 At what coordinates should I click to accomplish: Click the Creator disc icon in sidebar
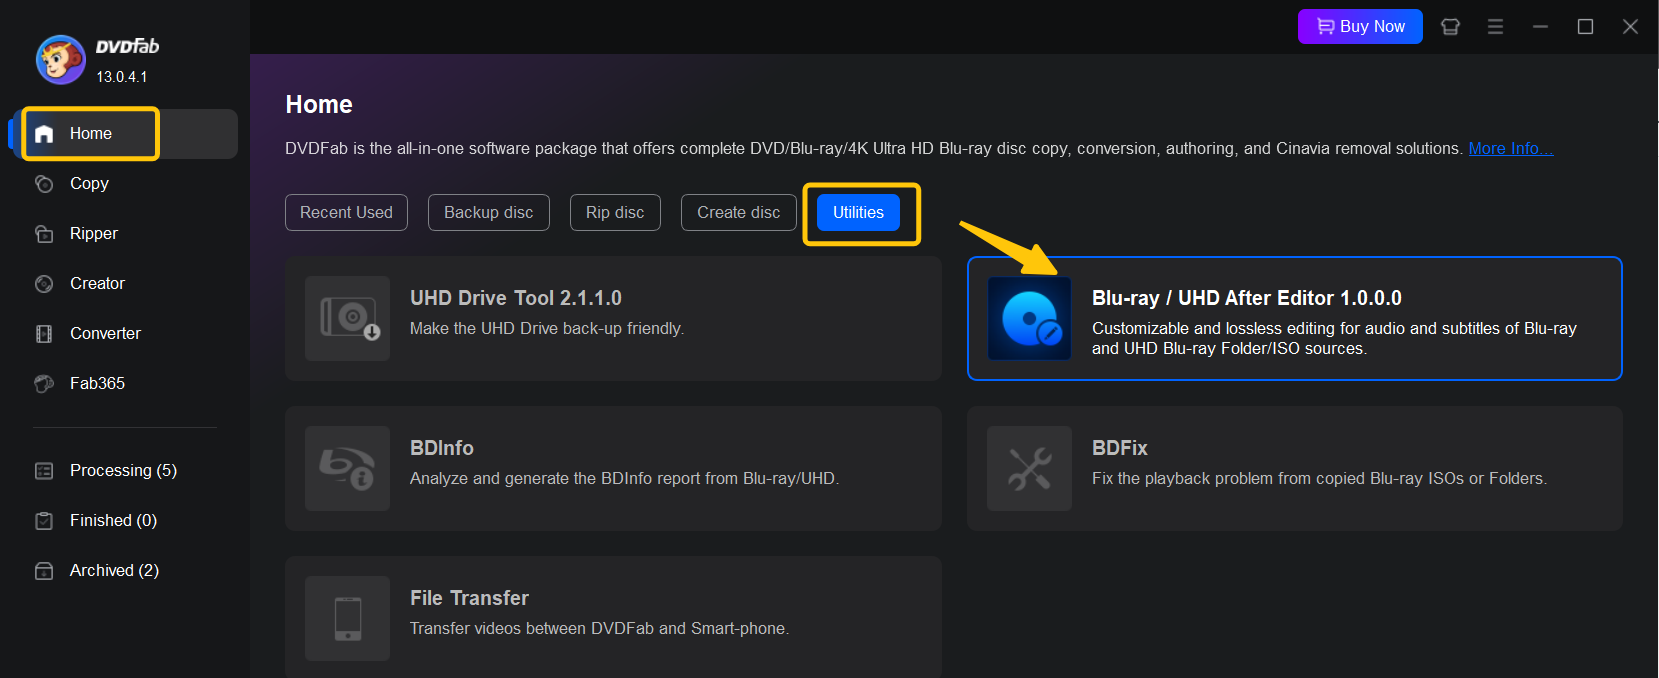point(44,284)
